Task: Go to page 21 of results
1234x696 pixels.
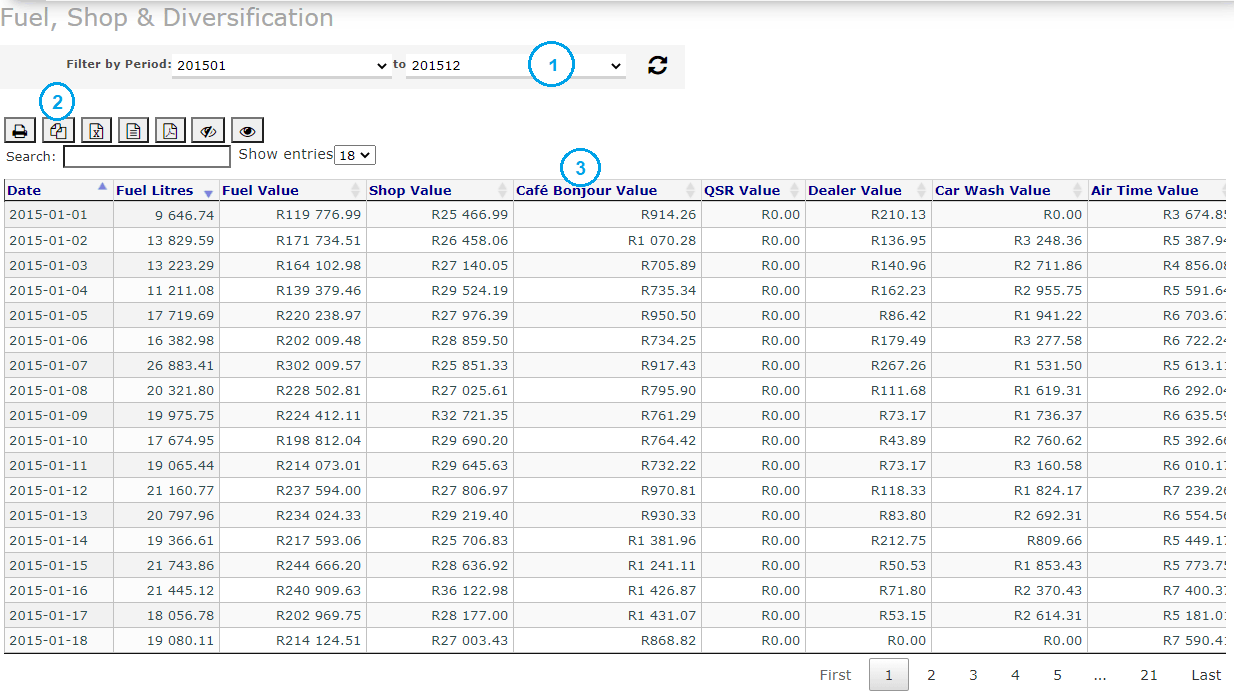Action: tap(1149, 675)
